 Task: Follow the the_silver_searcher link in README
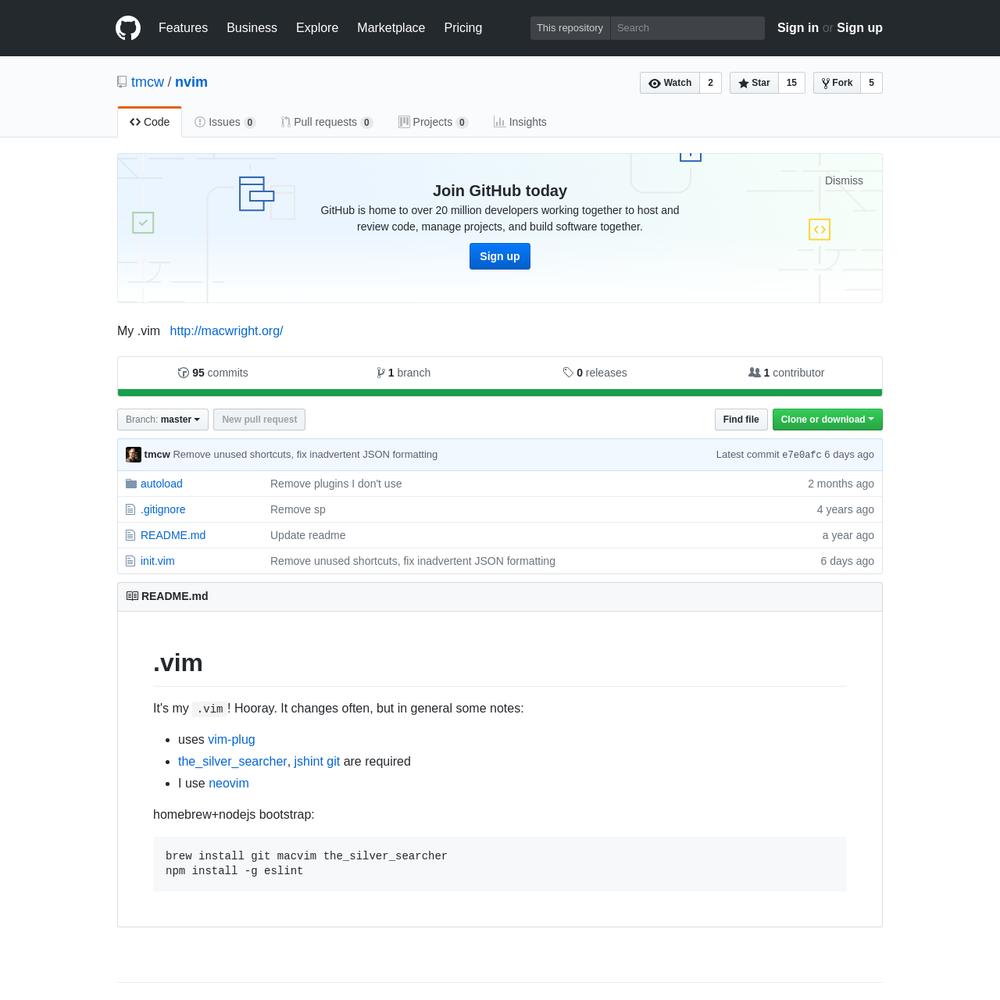click(233, 761)
